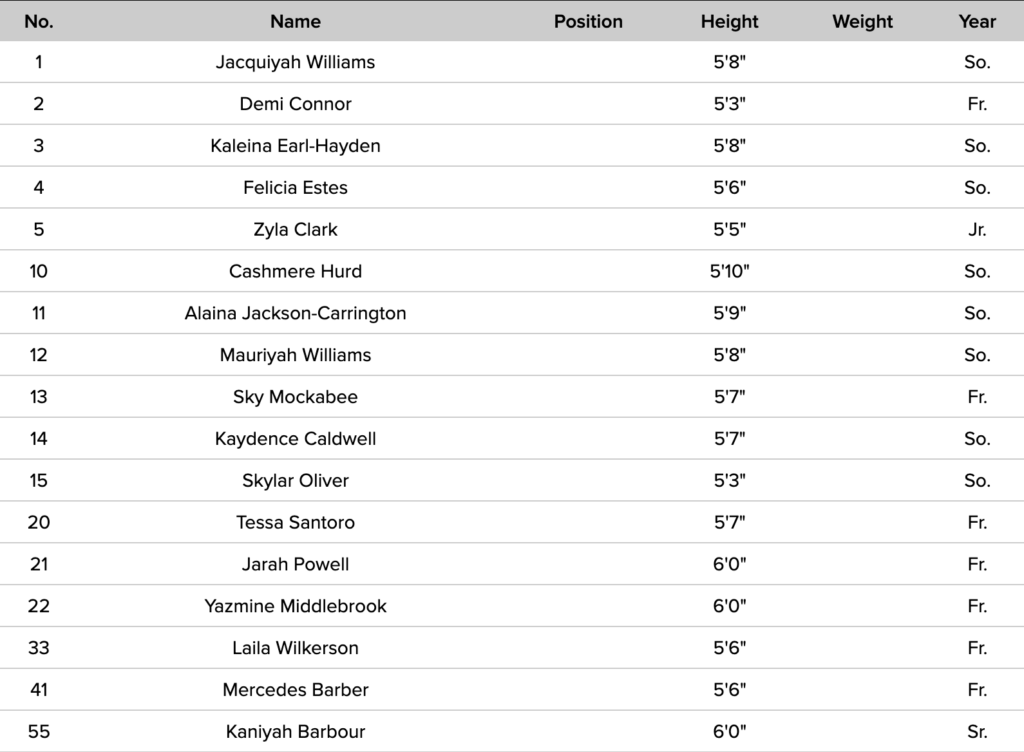The image size is (1024, 752).
Task: Select the Height column header
Action: coord(729,21)
